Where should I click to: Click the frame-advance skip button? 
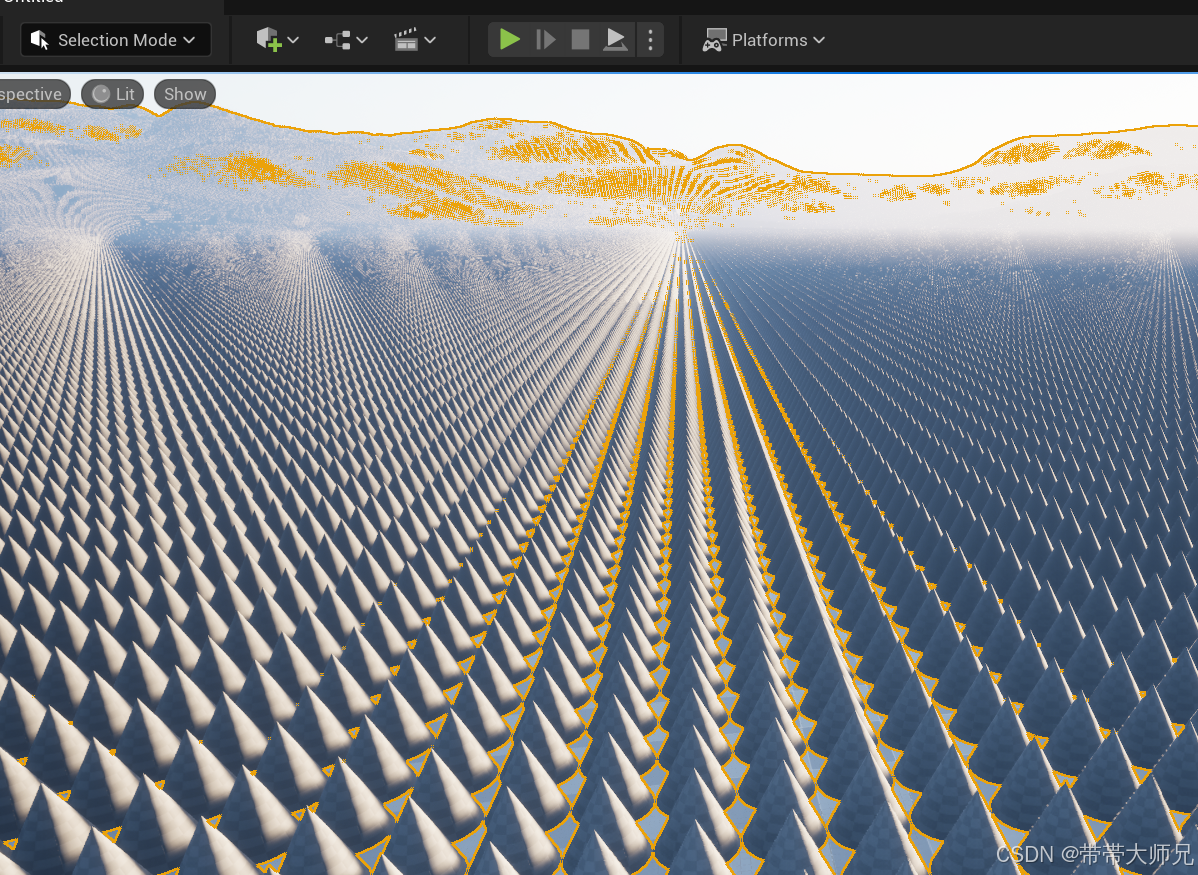tap(546, 39)
